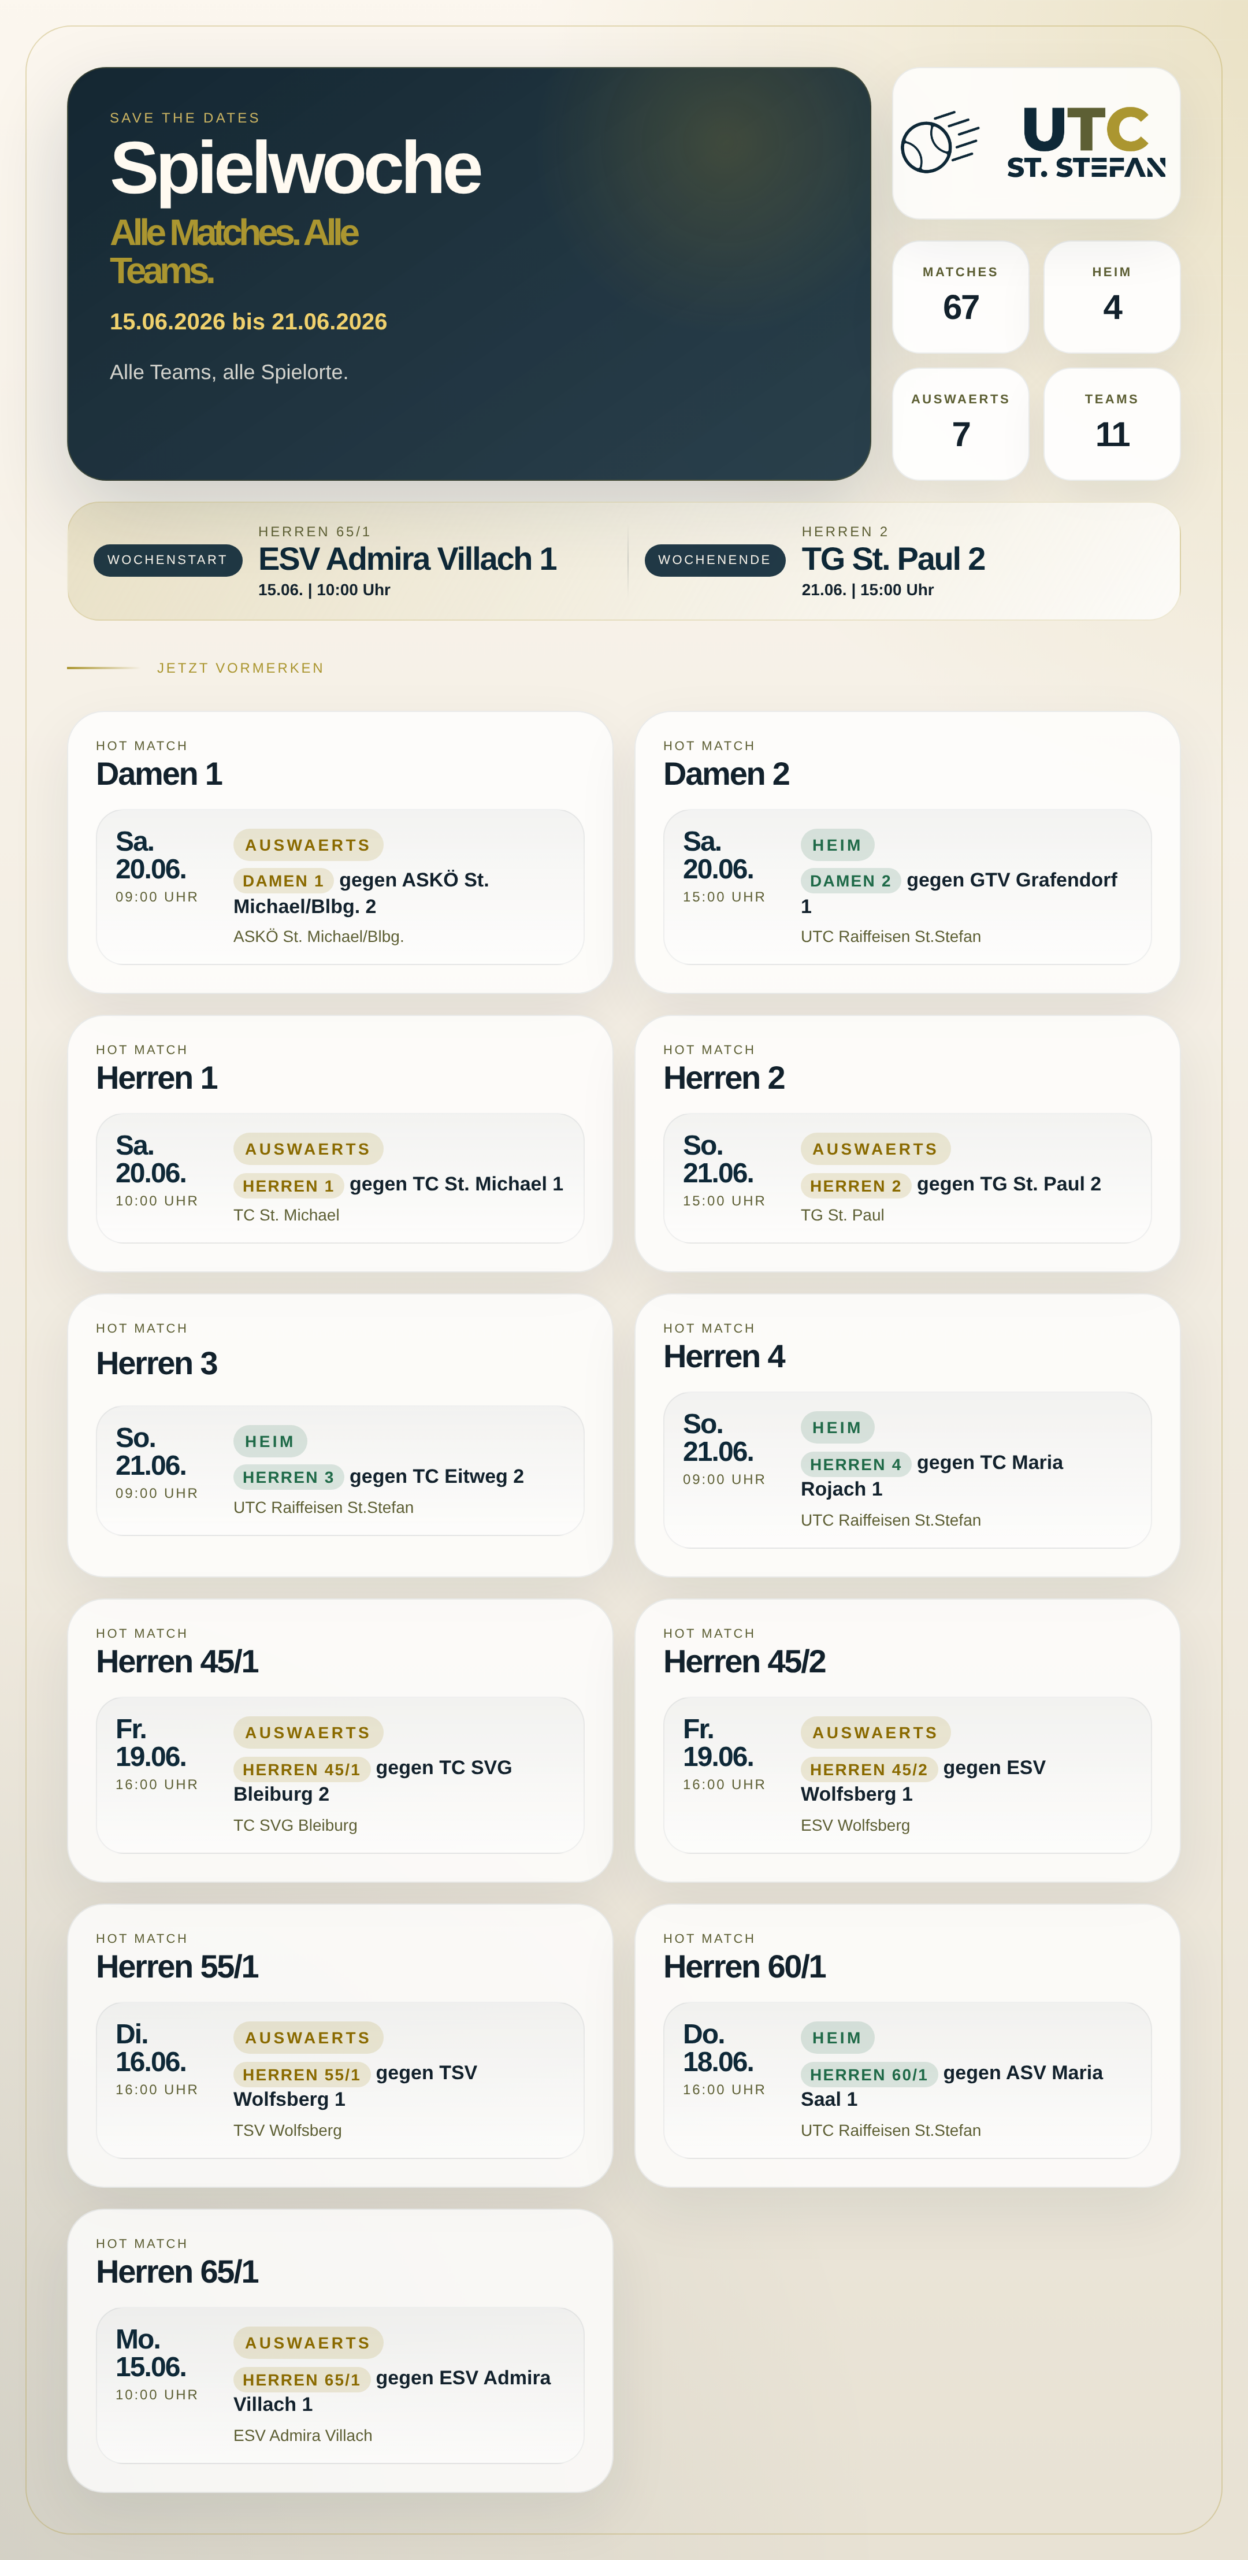
Task: Select the Teams 11 stat card
Action: (1111, 423)
